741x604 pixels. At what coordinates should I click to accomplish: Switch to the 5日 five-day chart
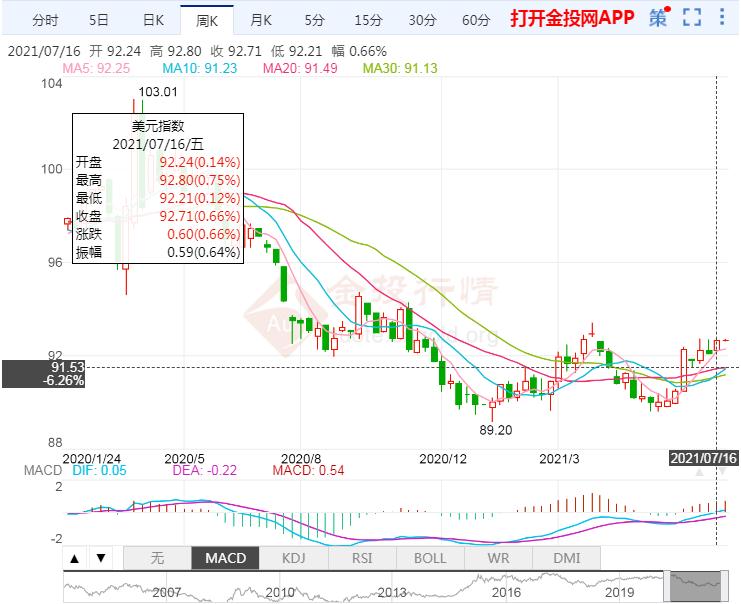click(x=99, y=19)
